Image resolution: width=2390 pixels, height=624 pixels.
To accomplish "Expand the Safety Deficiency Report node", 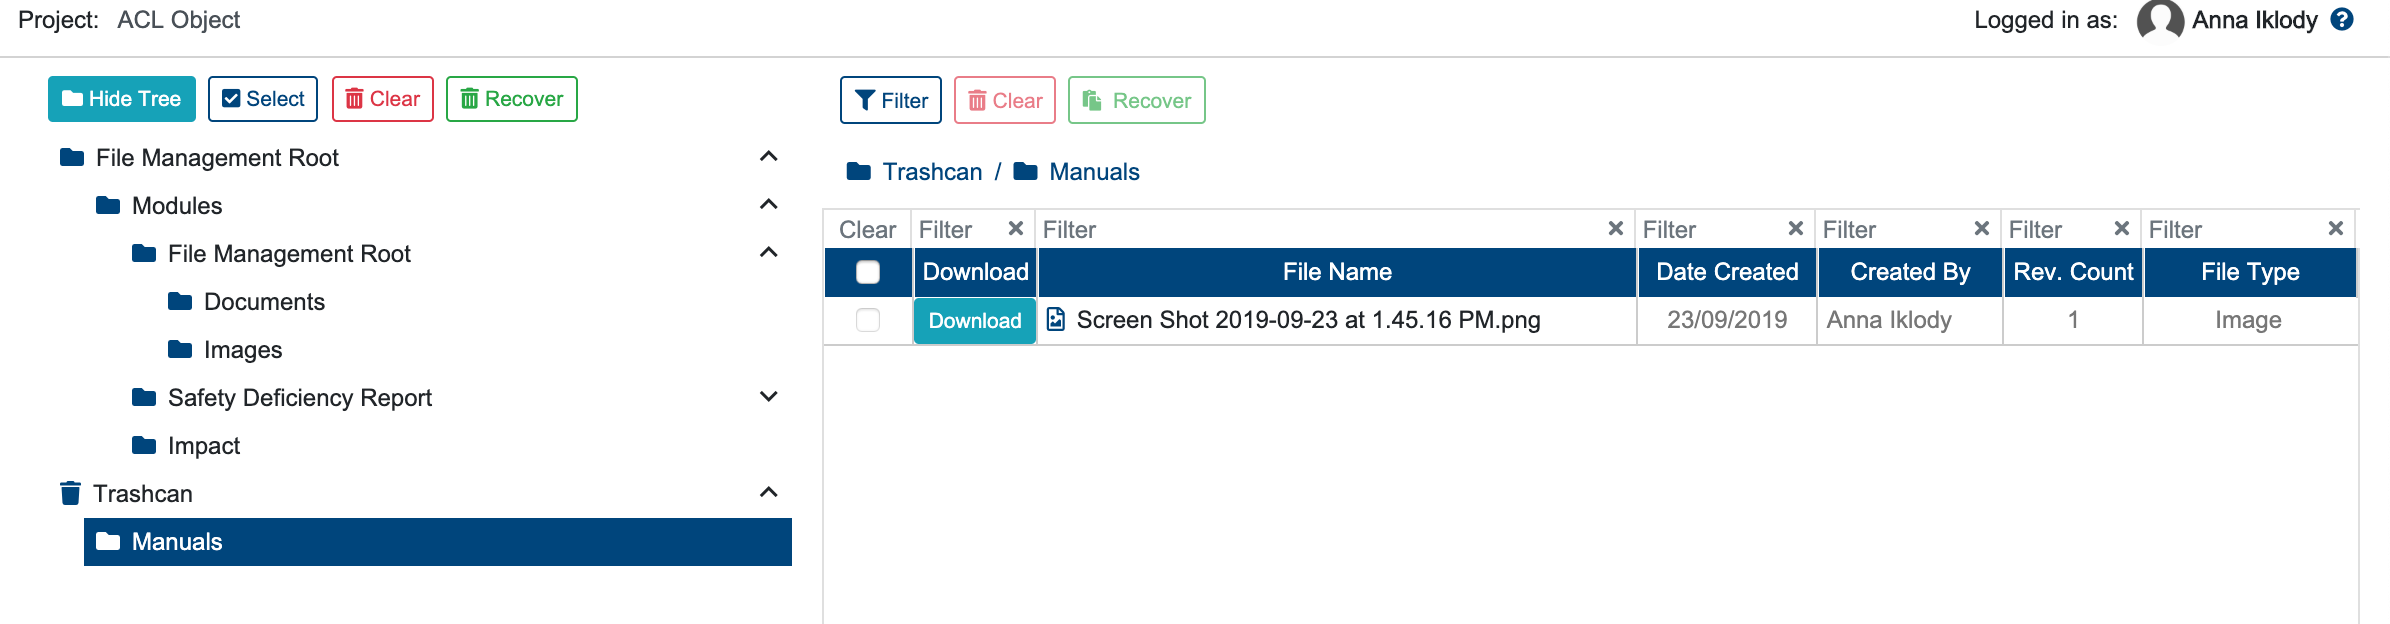I will point(768,396).
